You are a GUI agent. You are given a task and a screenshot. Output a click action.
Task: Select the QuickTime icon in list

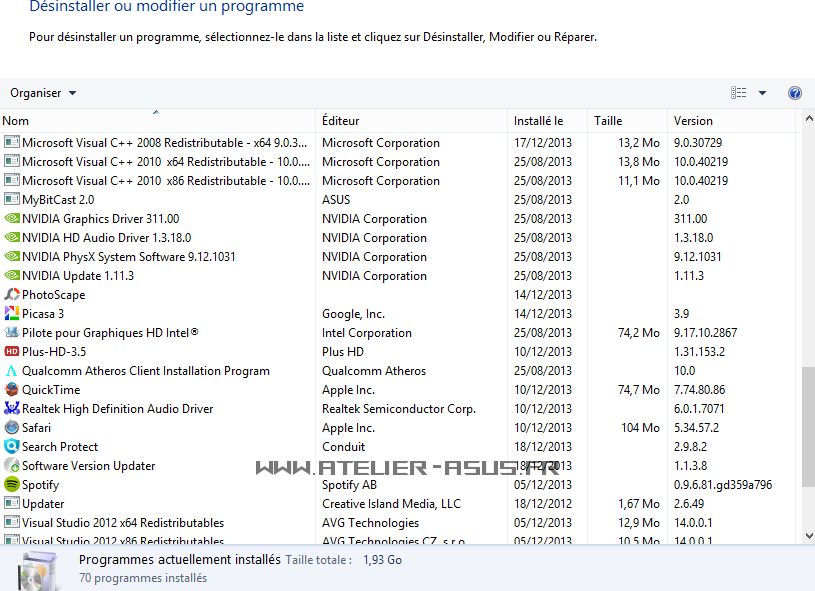tap(12, 390)
